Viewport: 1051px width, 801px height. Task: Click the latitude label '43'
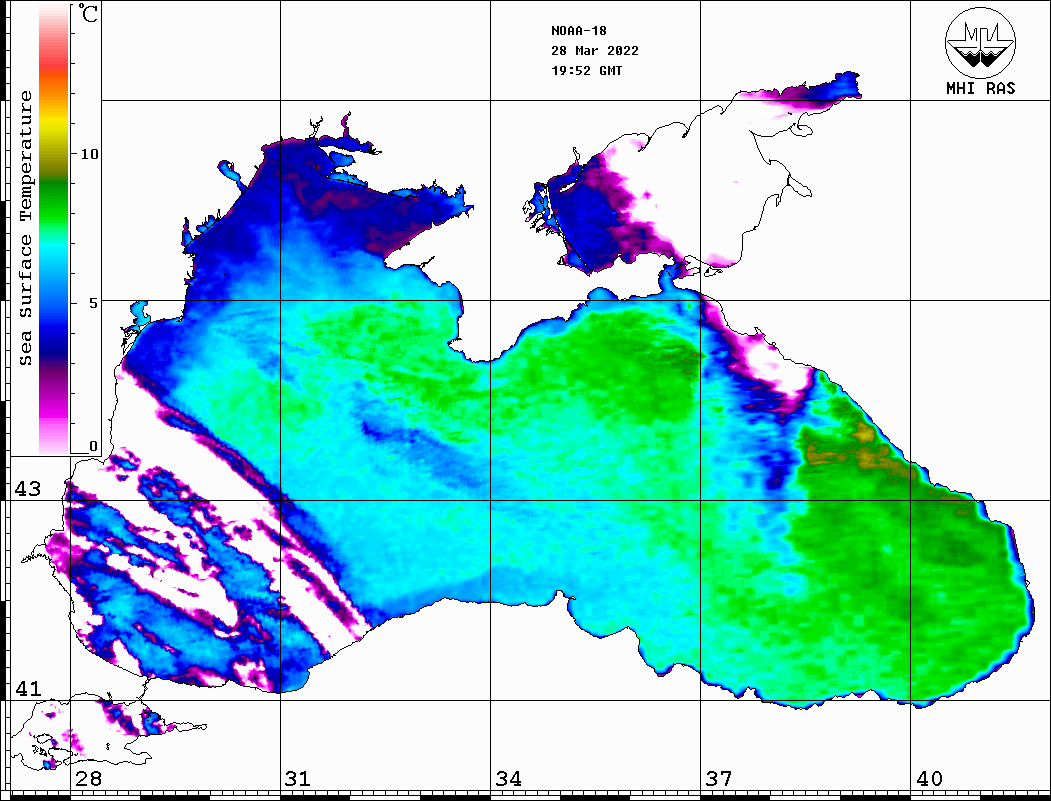pos(27,489)
